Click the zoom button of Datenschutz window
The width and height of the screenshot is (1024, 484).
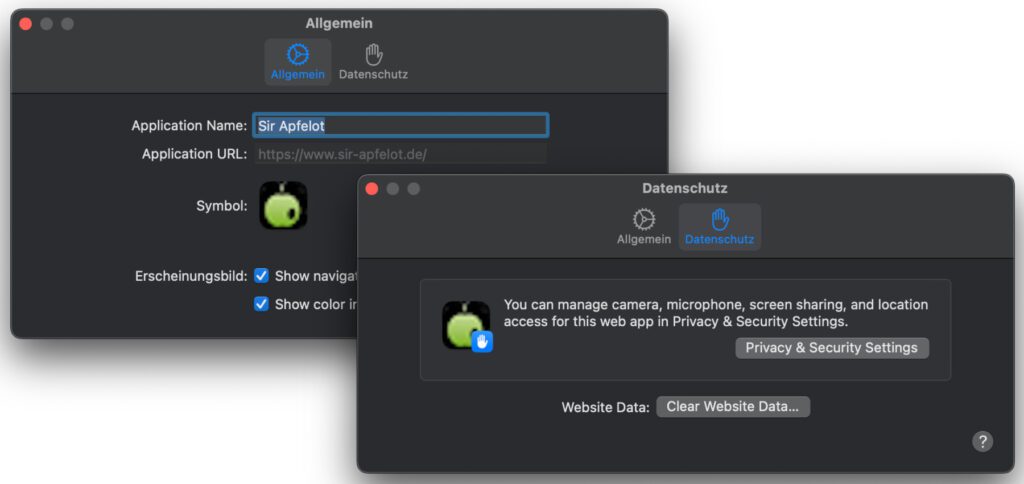413,189
